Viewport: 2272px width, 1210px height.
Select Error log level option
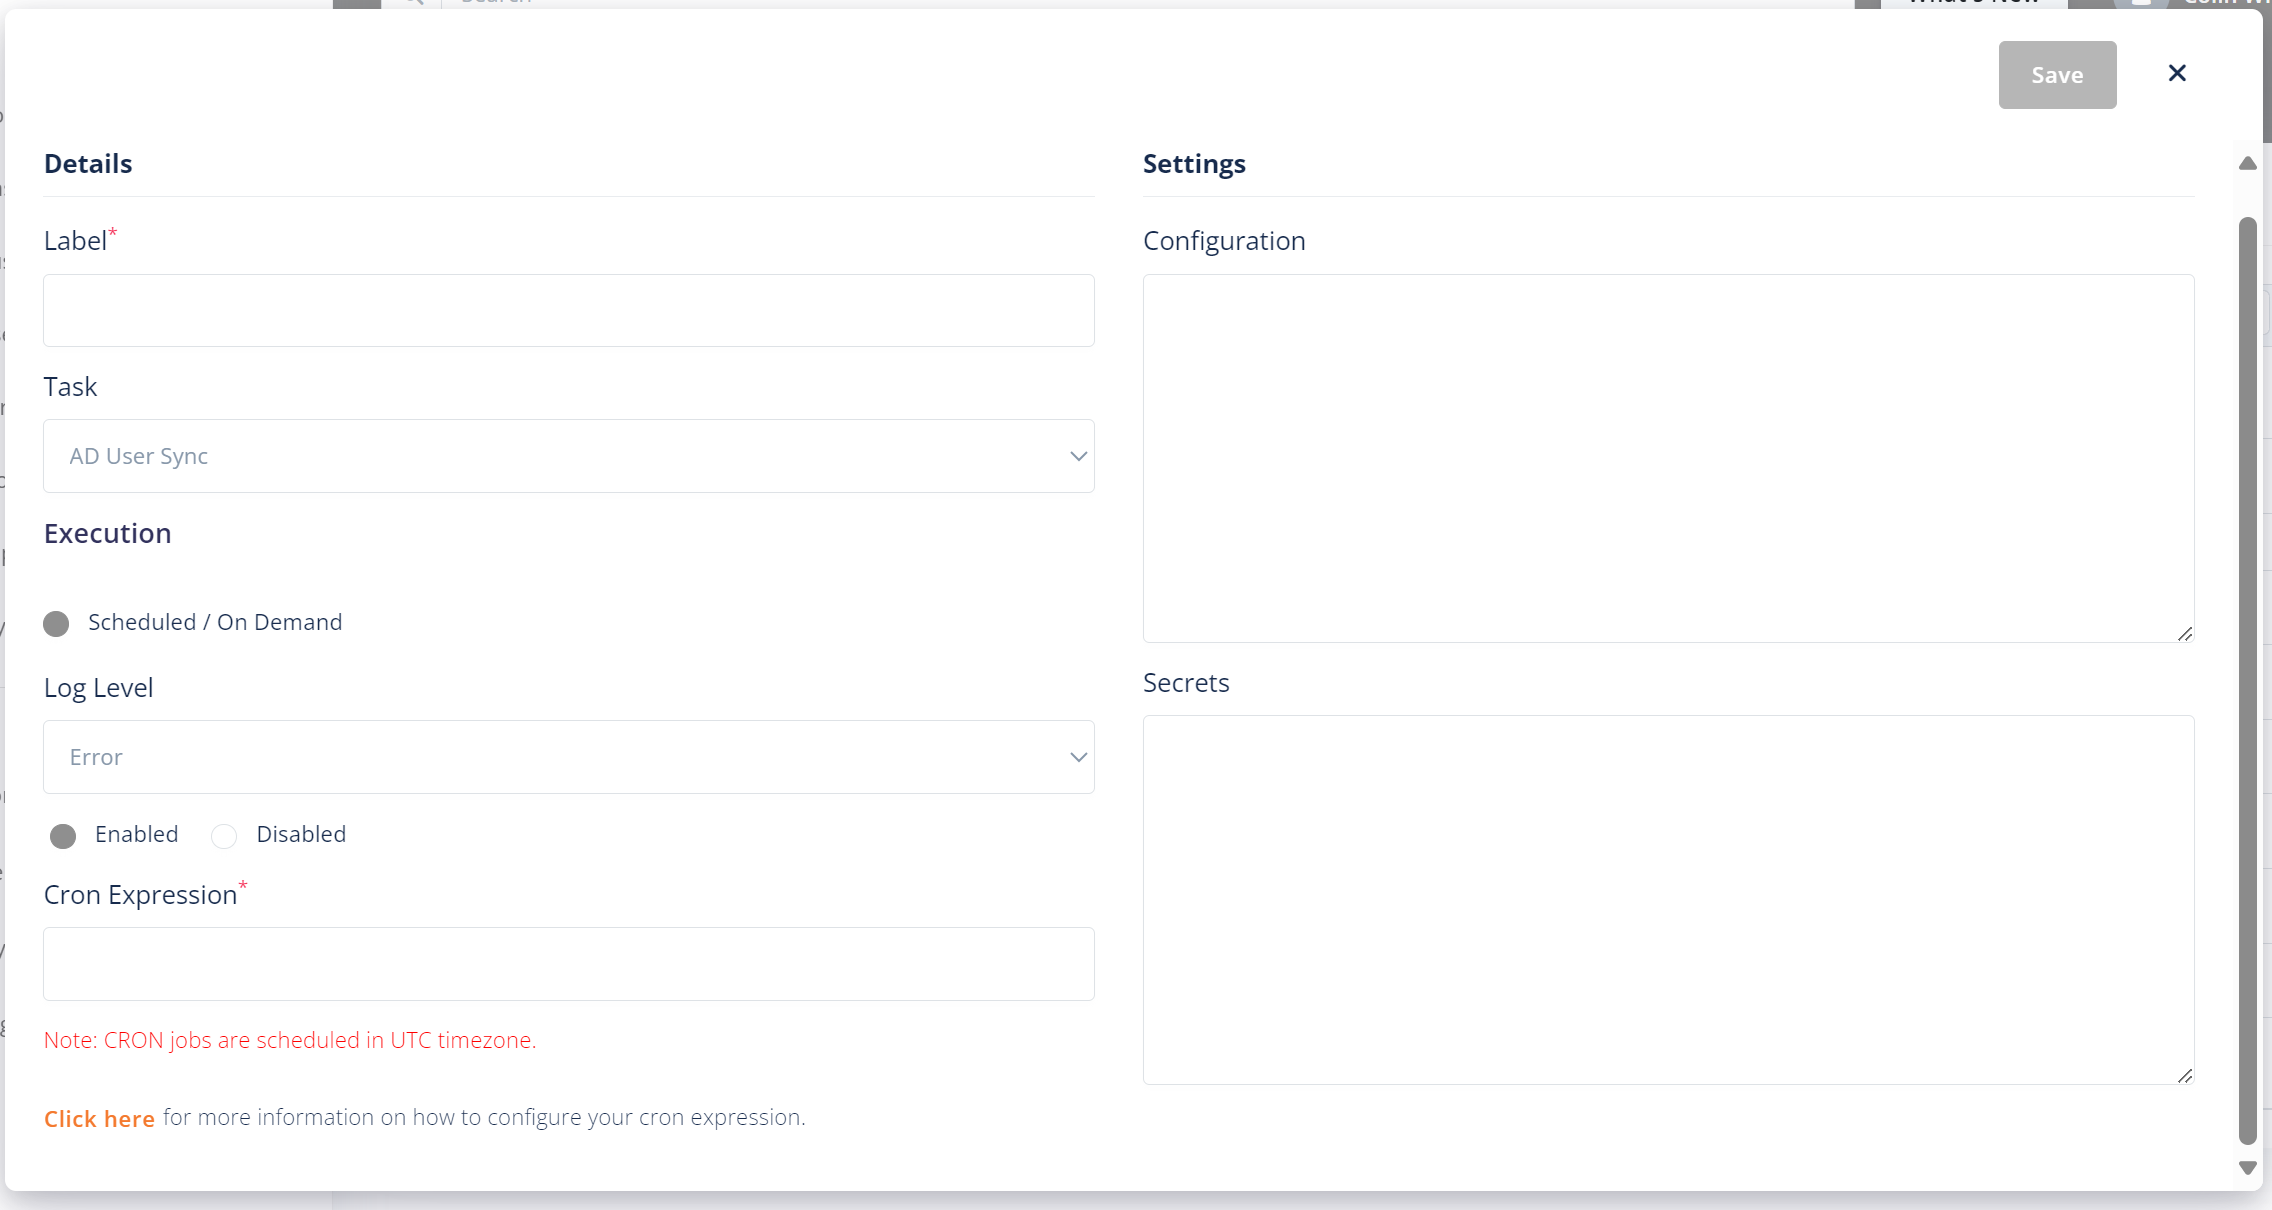click(570, 756)
